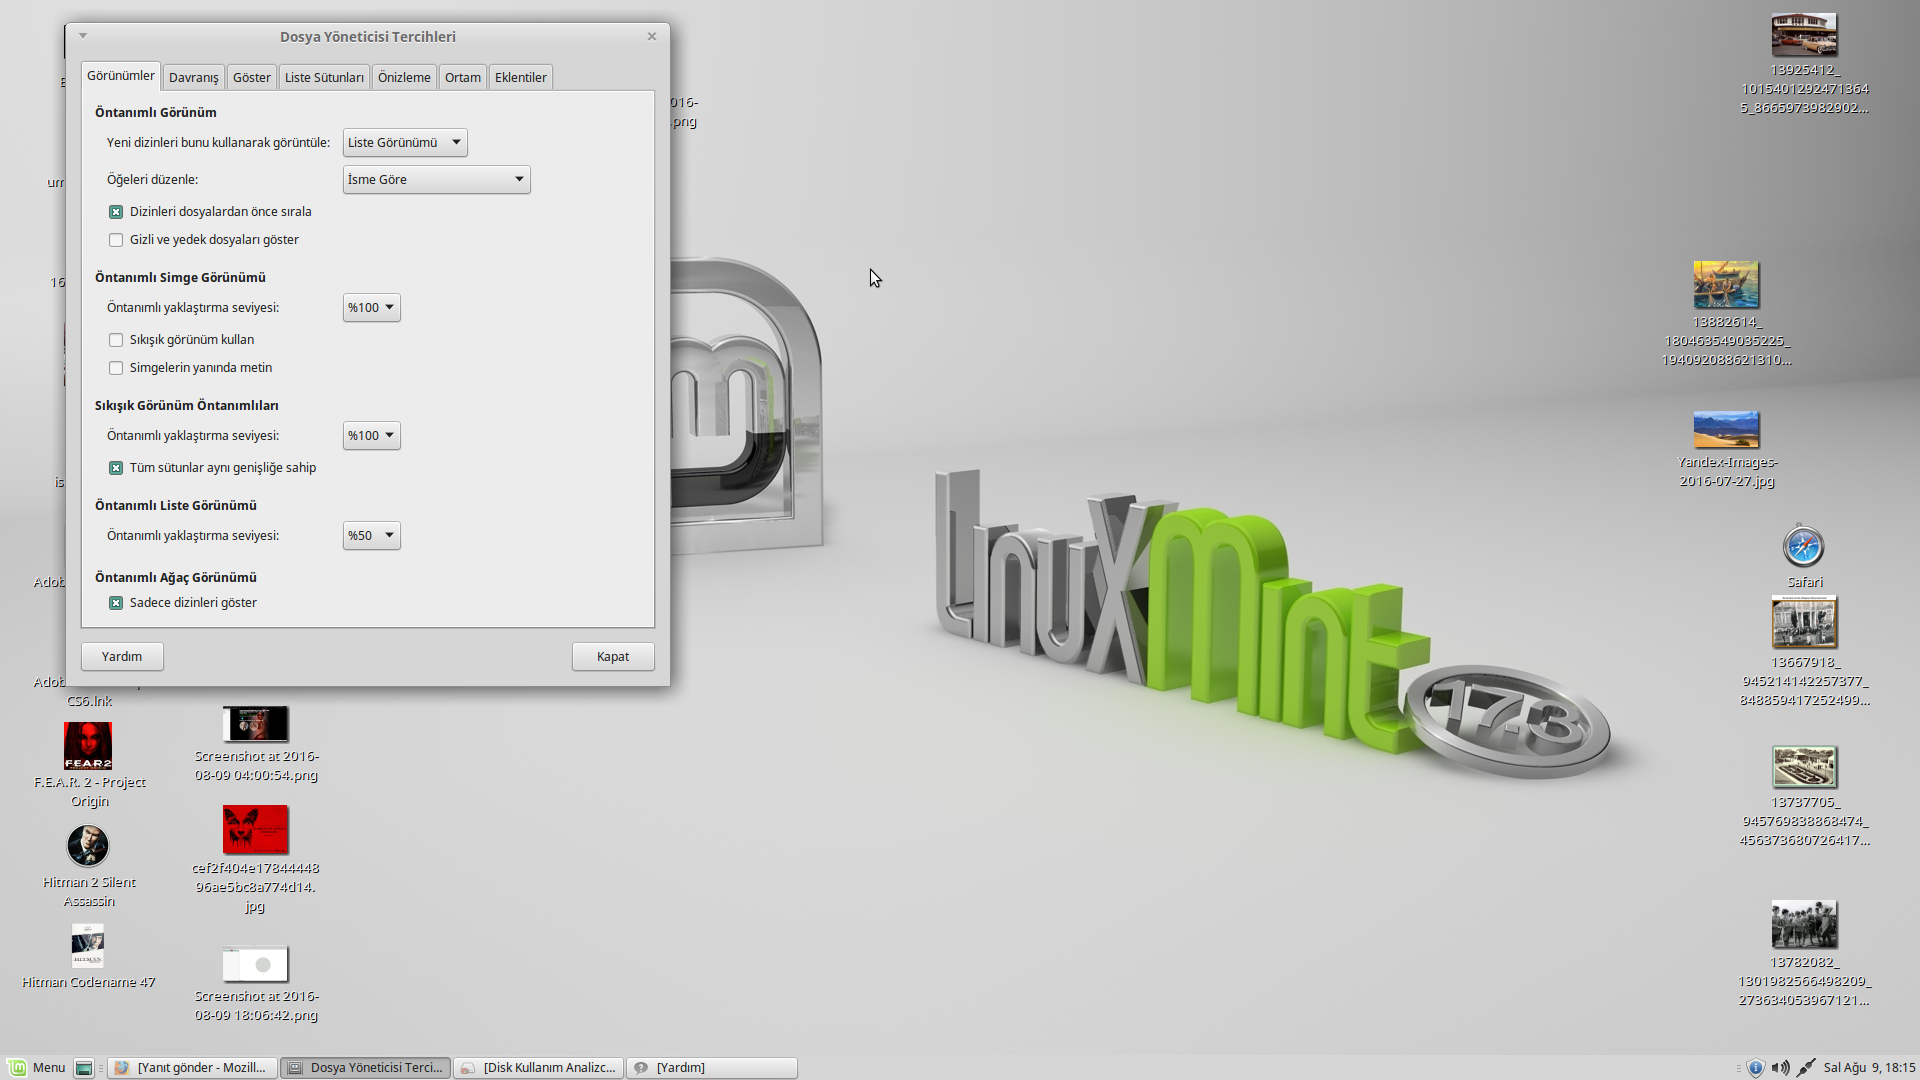Open the window menu arrow in dialog title bar

[83, 36]
